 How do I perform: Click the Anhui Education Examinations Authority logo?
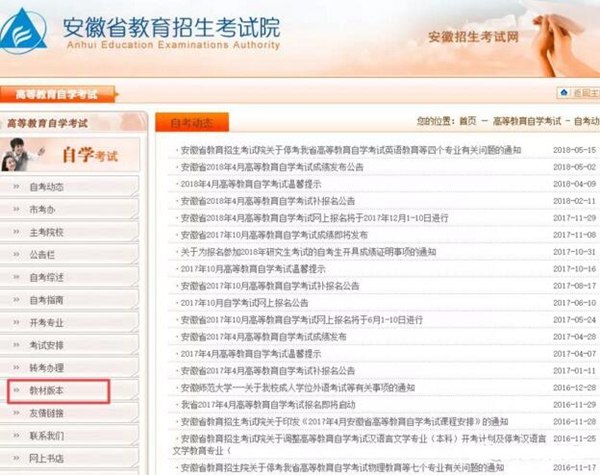(x=23, y=31)
